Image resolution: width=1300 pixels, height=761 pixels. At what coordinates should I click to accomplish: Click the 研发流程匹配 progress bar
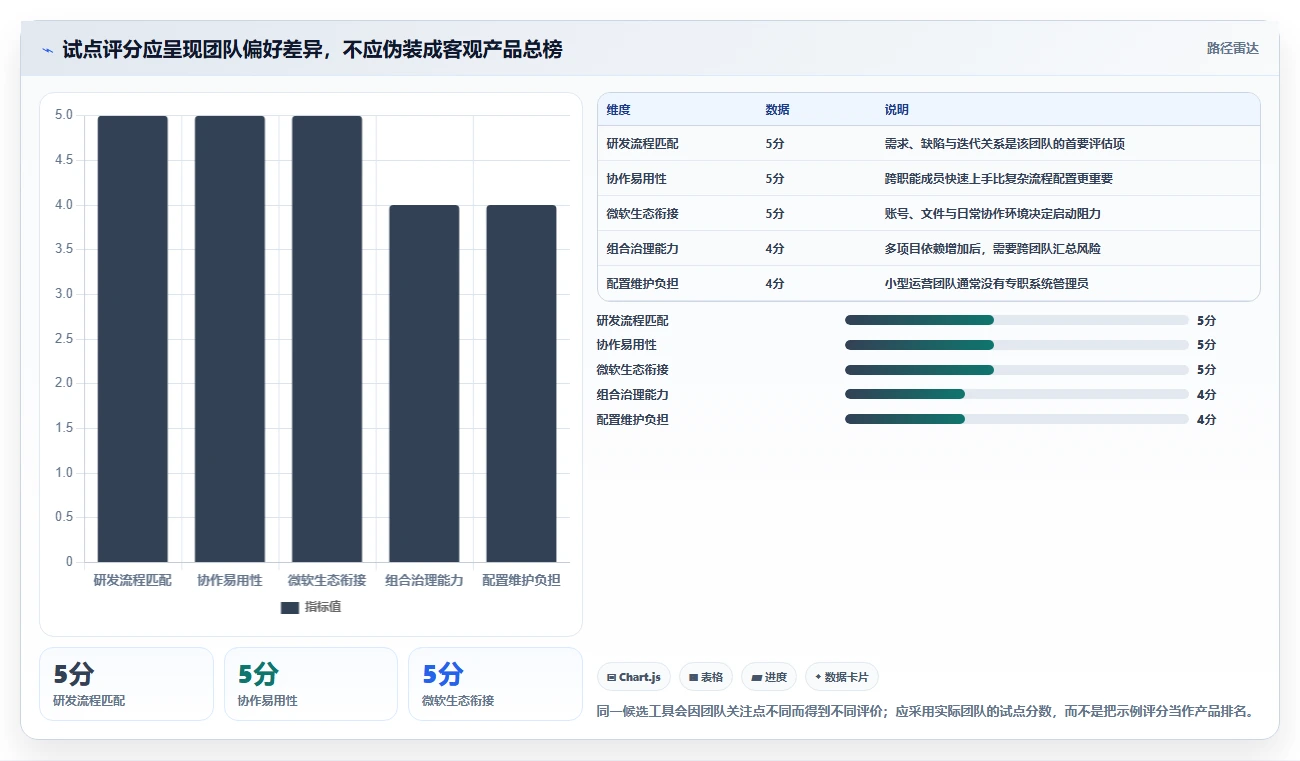coord(1017,320)
